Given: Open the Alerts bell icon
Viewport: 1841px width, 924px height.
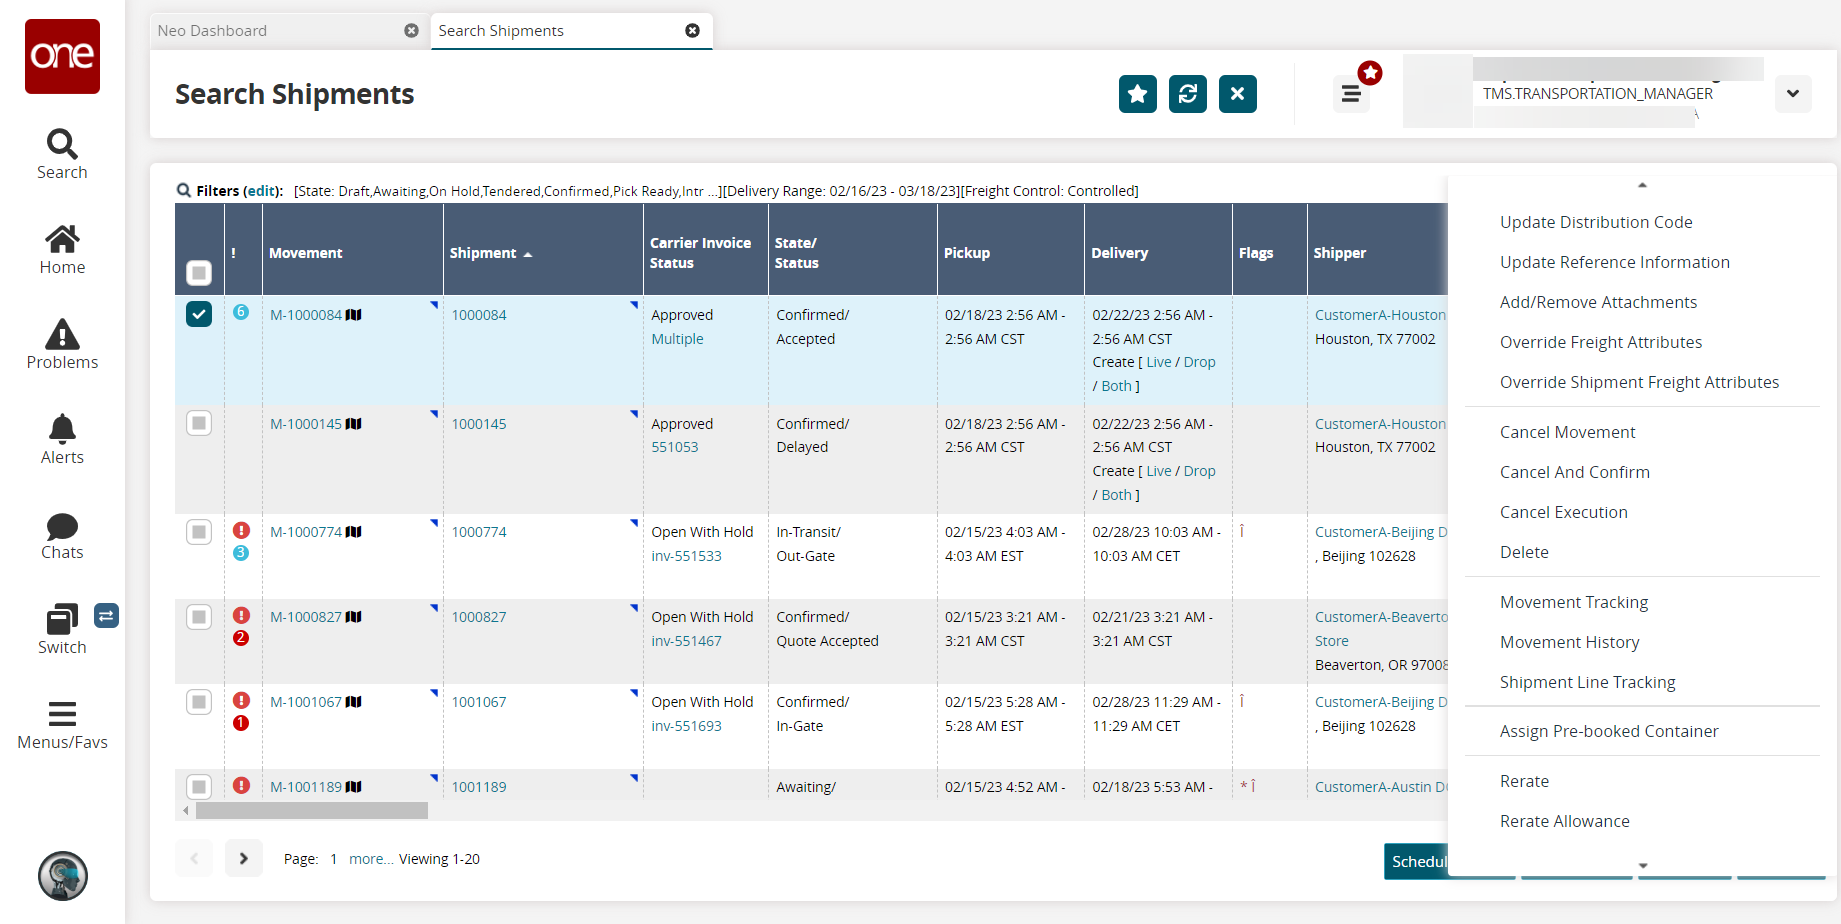Looking at the screenshot, I should (x=62, y=429).
